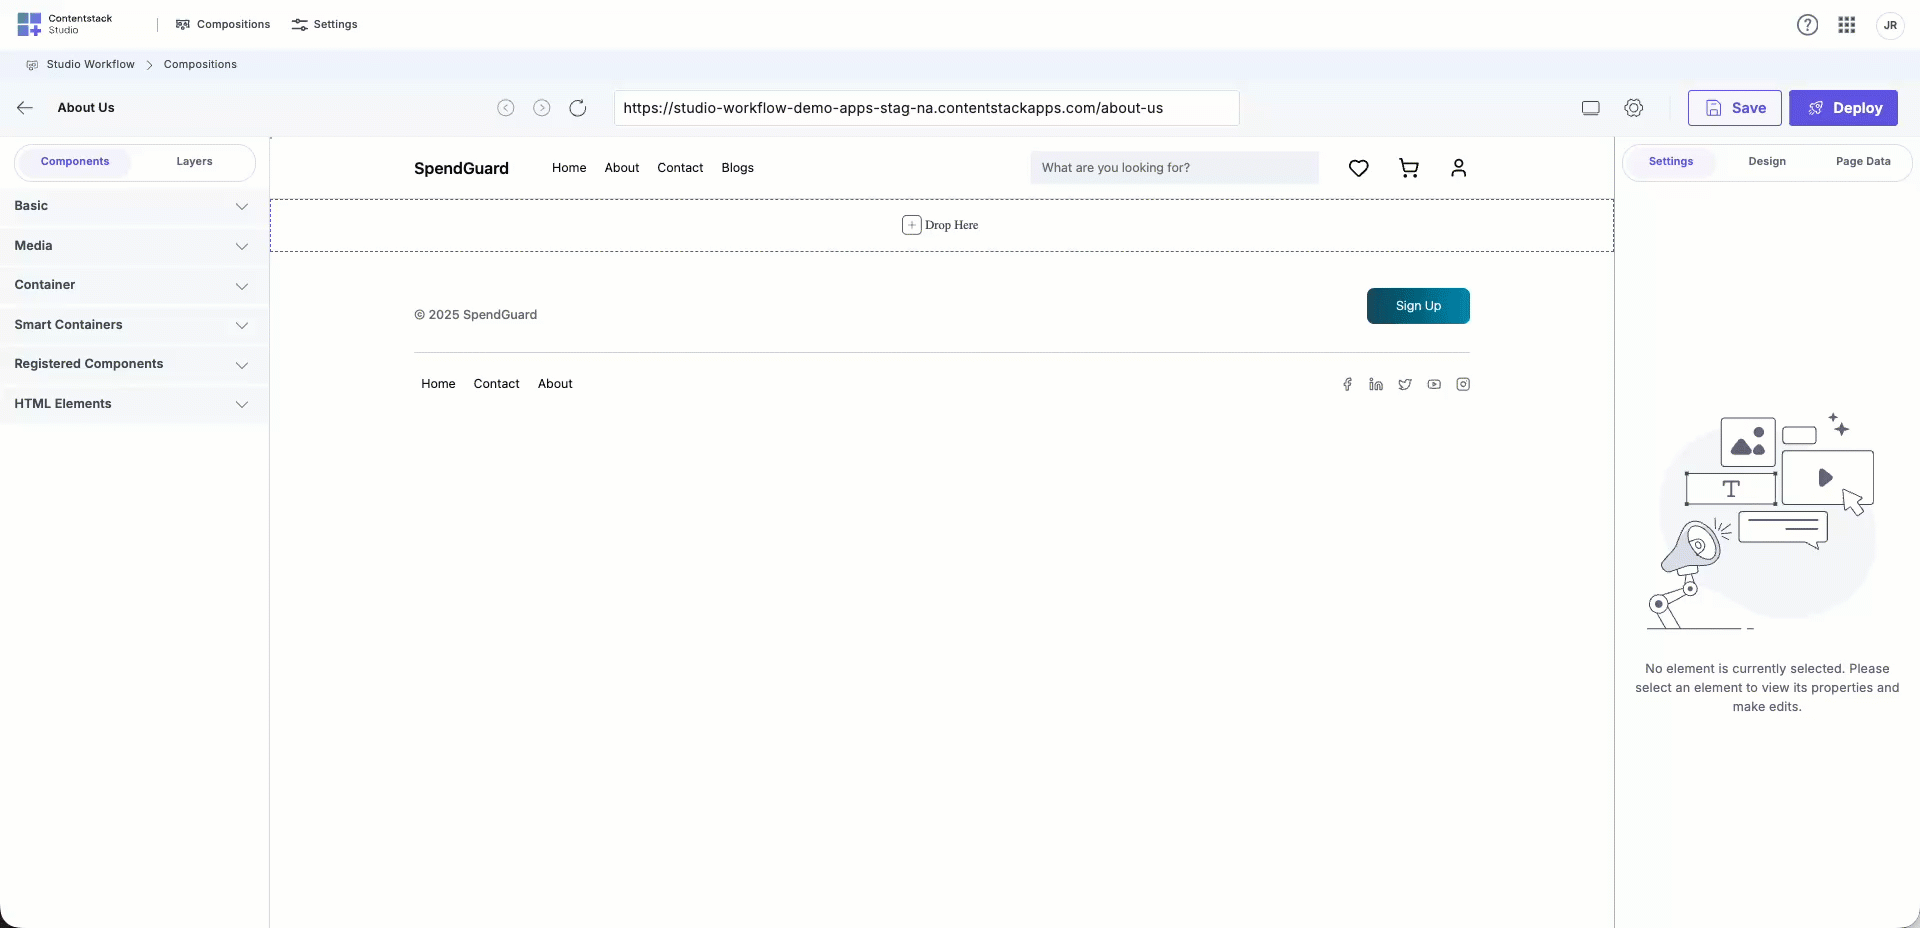Expand the HTML Elements section
The height and width of the screenshot is (928, 1920).
click(134, 404)
